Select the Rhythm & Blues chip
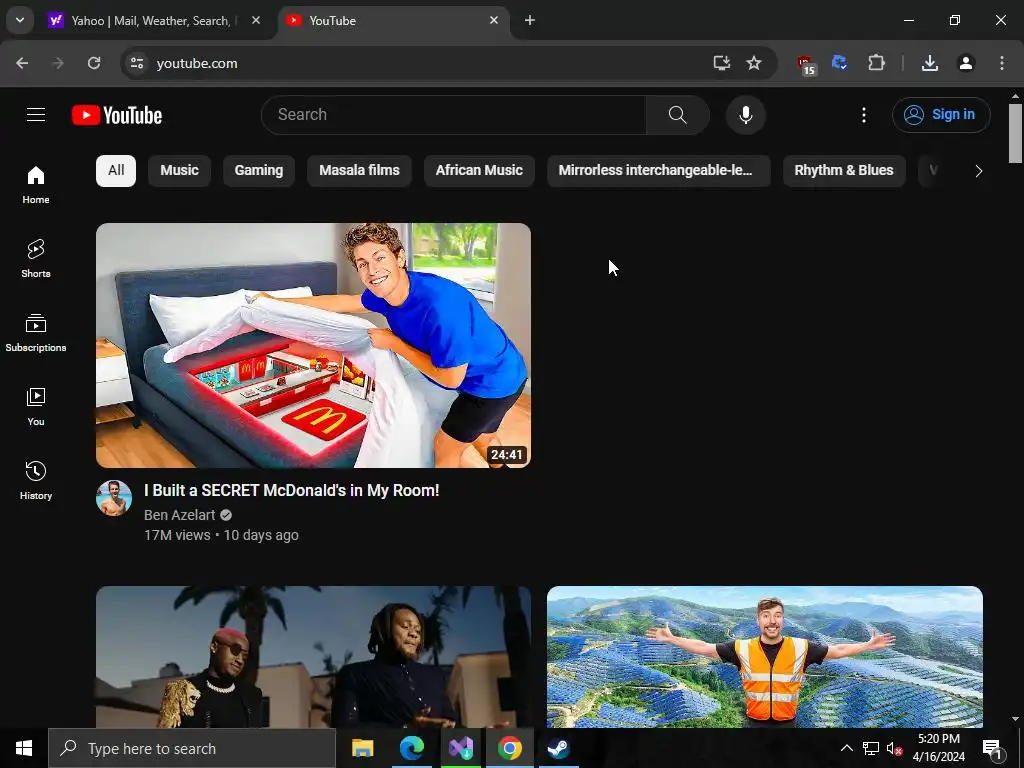The width and height of the screenshot is (1024, 768). point(844,171)
